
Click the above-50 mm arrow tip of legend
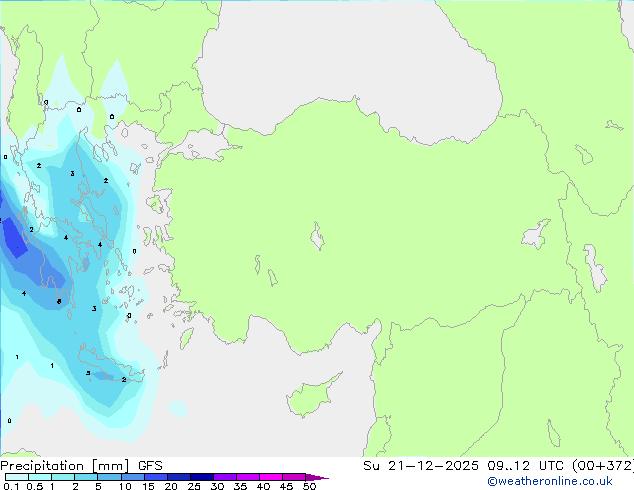pyautogui.click(x=317, y=477)
